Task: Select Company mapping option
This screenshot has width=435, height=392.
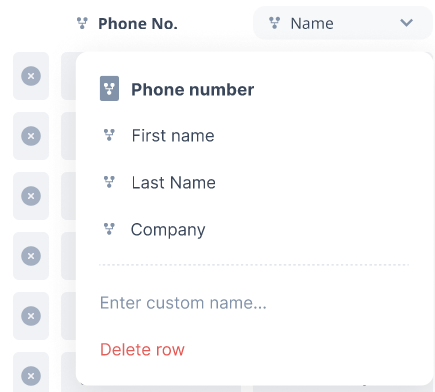Action: coord(168,230)
